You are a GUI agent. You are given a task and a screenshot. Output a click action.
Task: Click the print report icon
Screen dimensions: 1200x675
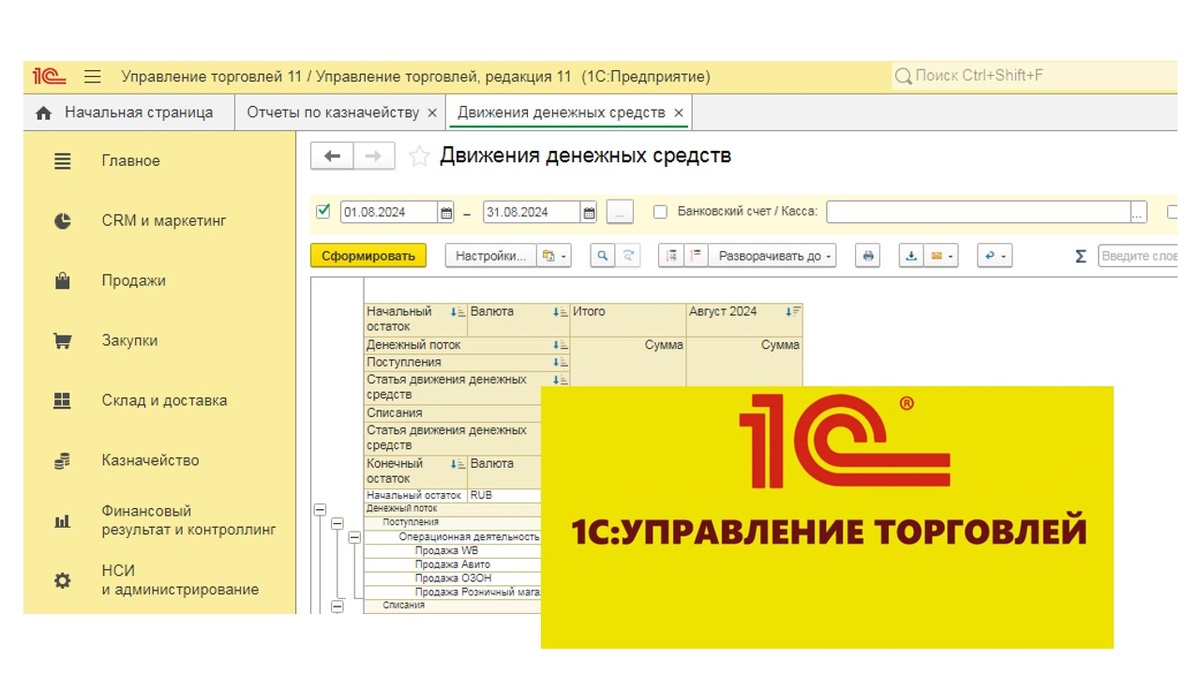click(x=867, y=255)
